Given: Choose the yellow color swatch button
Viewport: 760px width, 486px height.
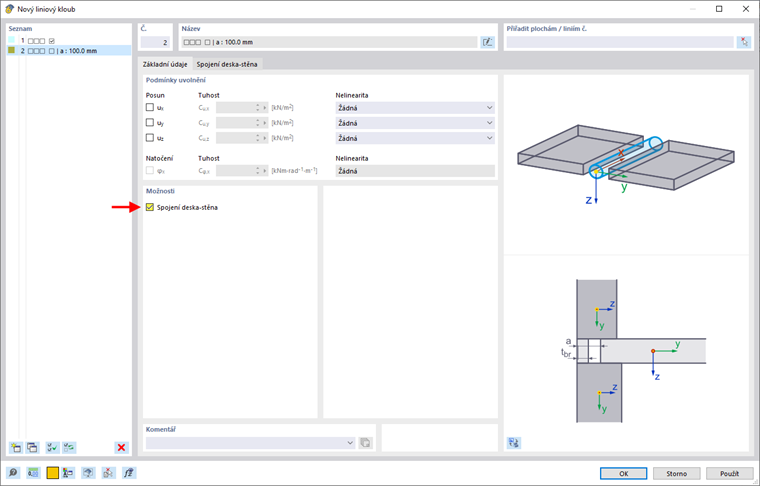Looking at the screenshot, I should 52,473.
